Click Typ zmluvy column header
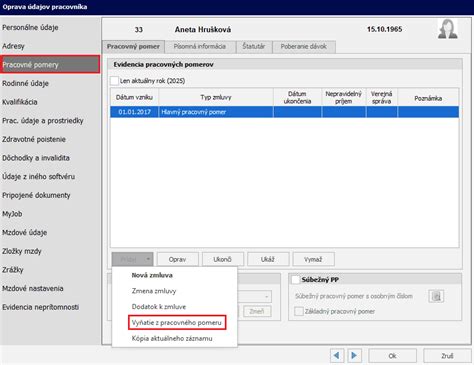The width and height of the screenshot is (474, 365). point(216,97)
